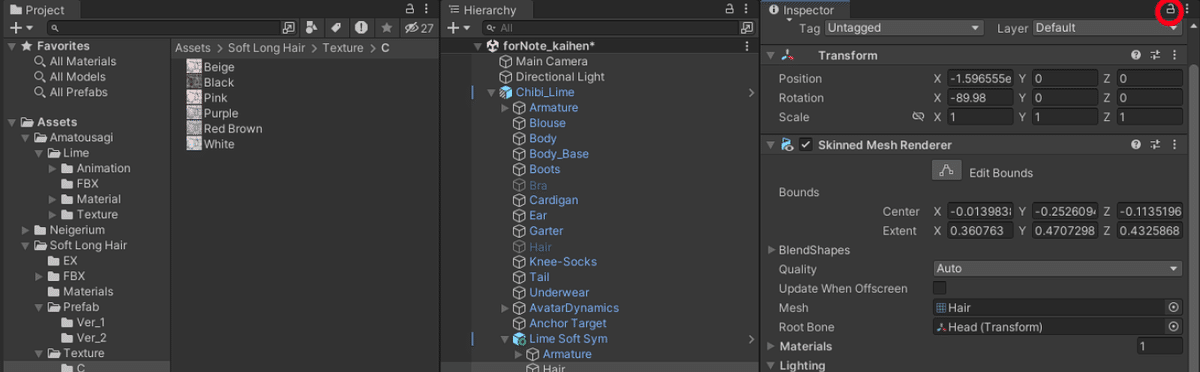Screen dimensions: 1200x372
Task: Open Transform component presets icon
Action: coord(1155,56)
